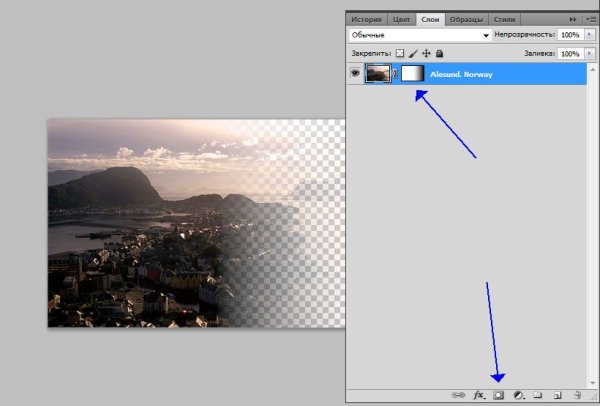This screenshot has height=406, width=600.
Task: Expand the Непрозрачность opacity slider arrow
Action: click(590, 34)
